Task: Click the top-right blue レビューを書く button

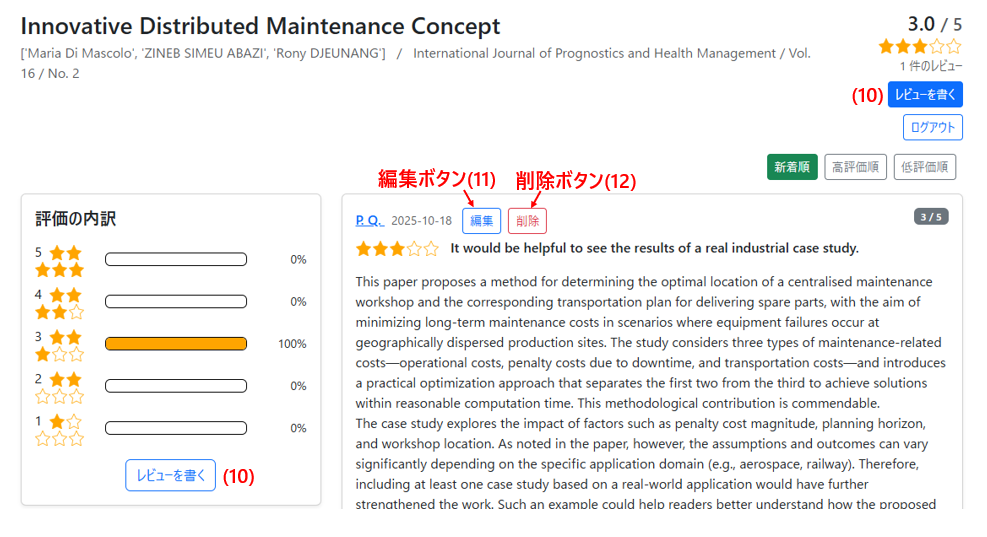Action: coord(924,95)
